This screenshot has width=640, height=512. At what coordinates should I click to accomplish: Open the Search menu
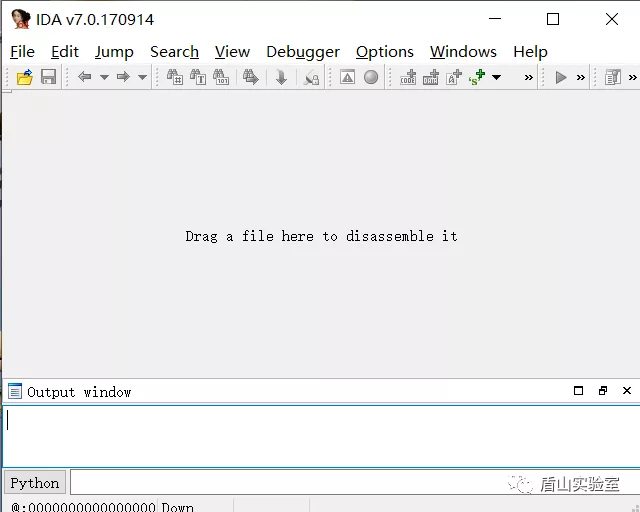coord(174,52)
